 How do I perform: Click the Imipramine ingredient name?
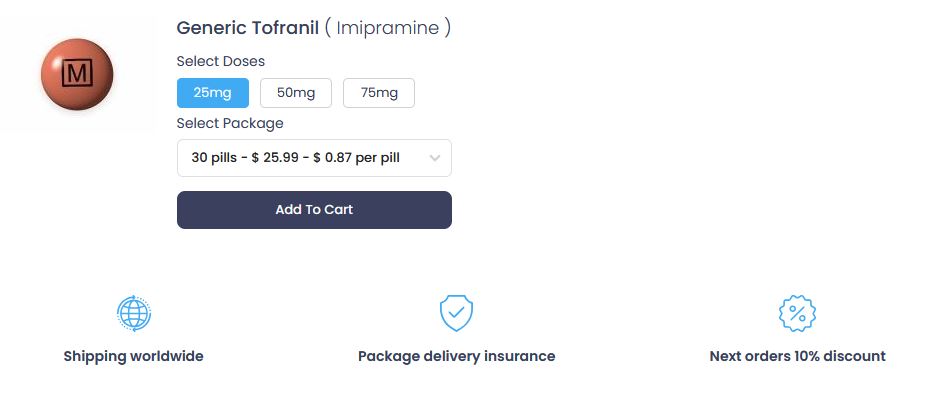[x=388, y=28]
